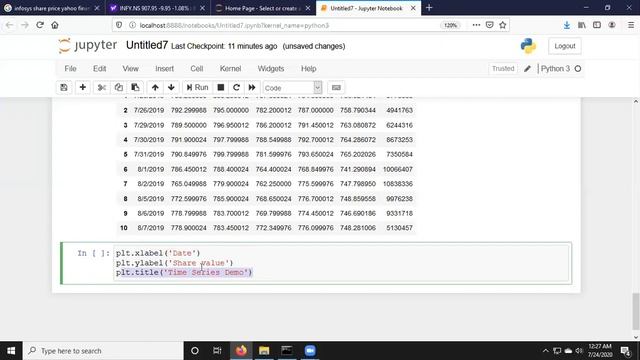The height and width of the screenshot is (360, 640).
Task: Click the pencil edit mode icon
Action: pos(527,69)
